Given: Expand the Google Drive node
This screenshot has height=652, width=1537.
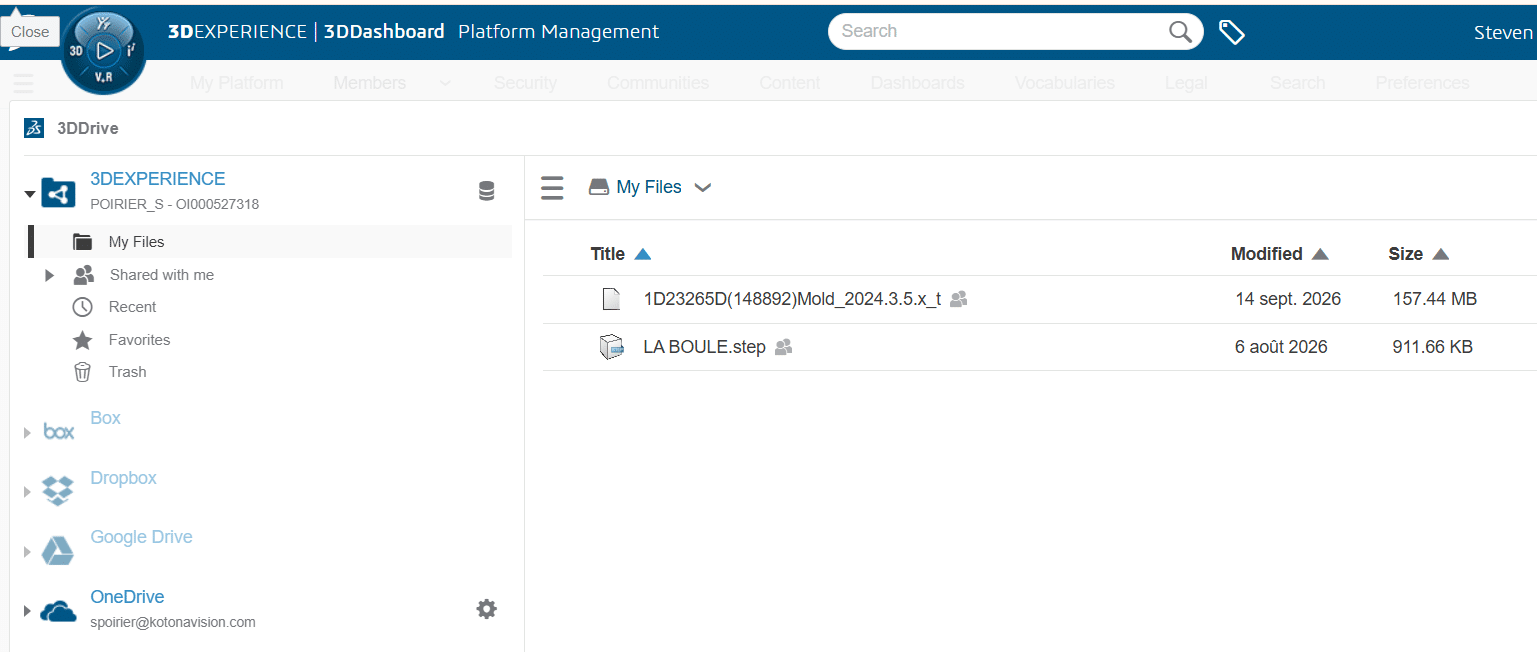Looking at the screenshot, I should point(27,552).
